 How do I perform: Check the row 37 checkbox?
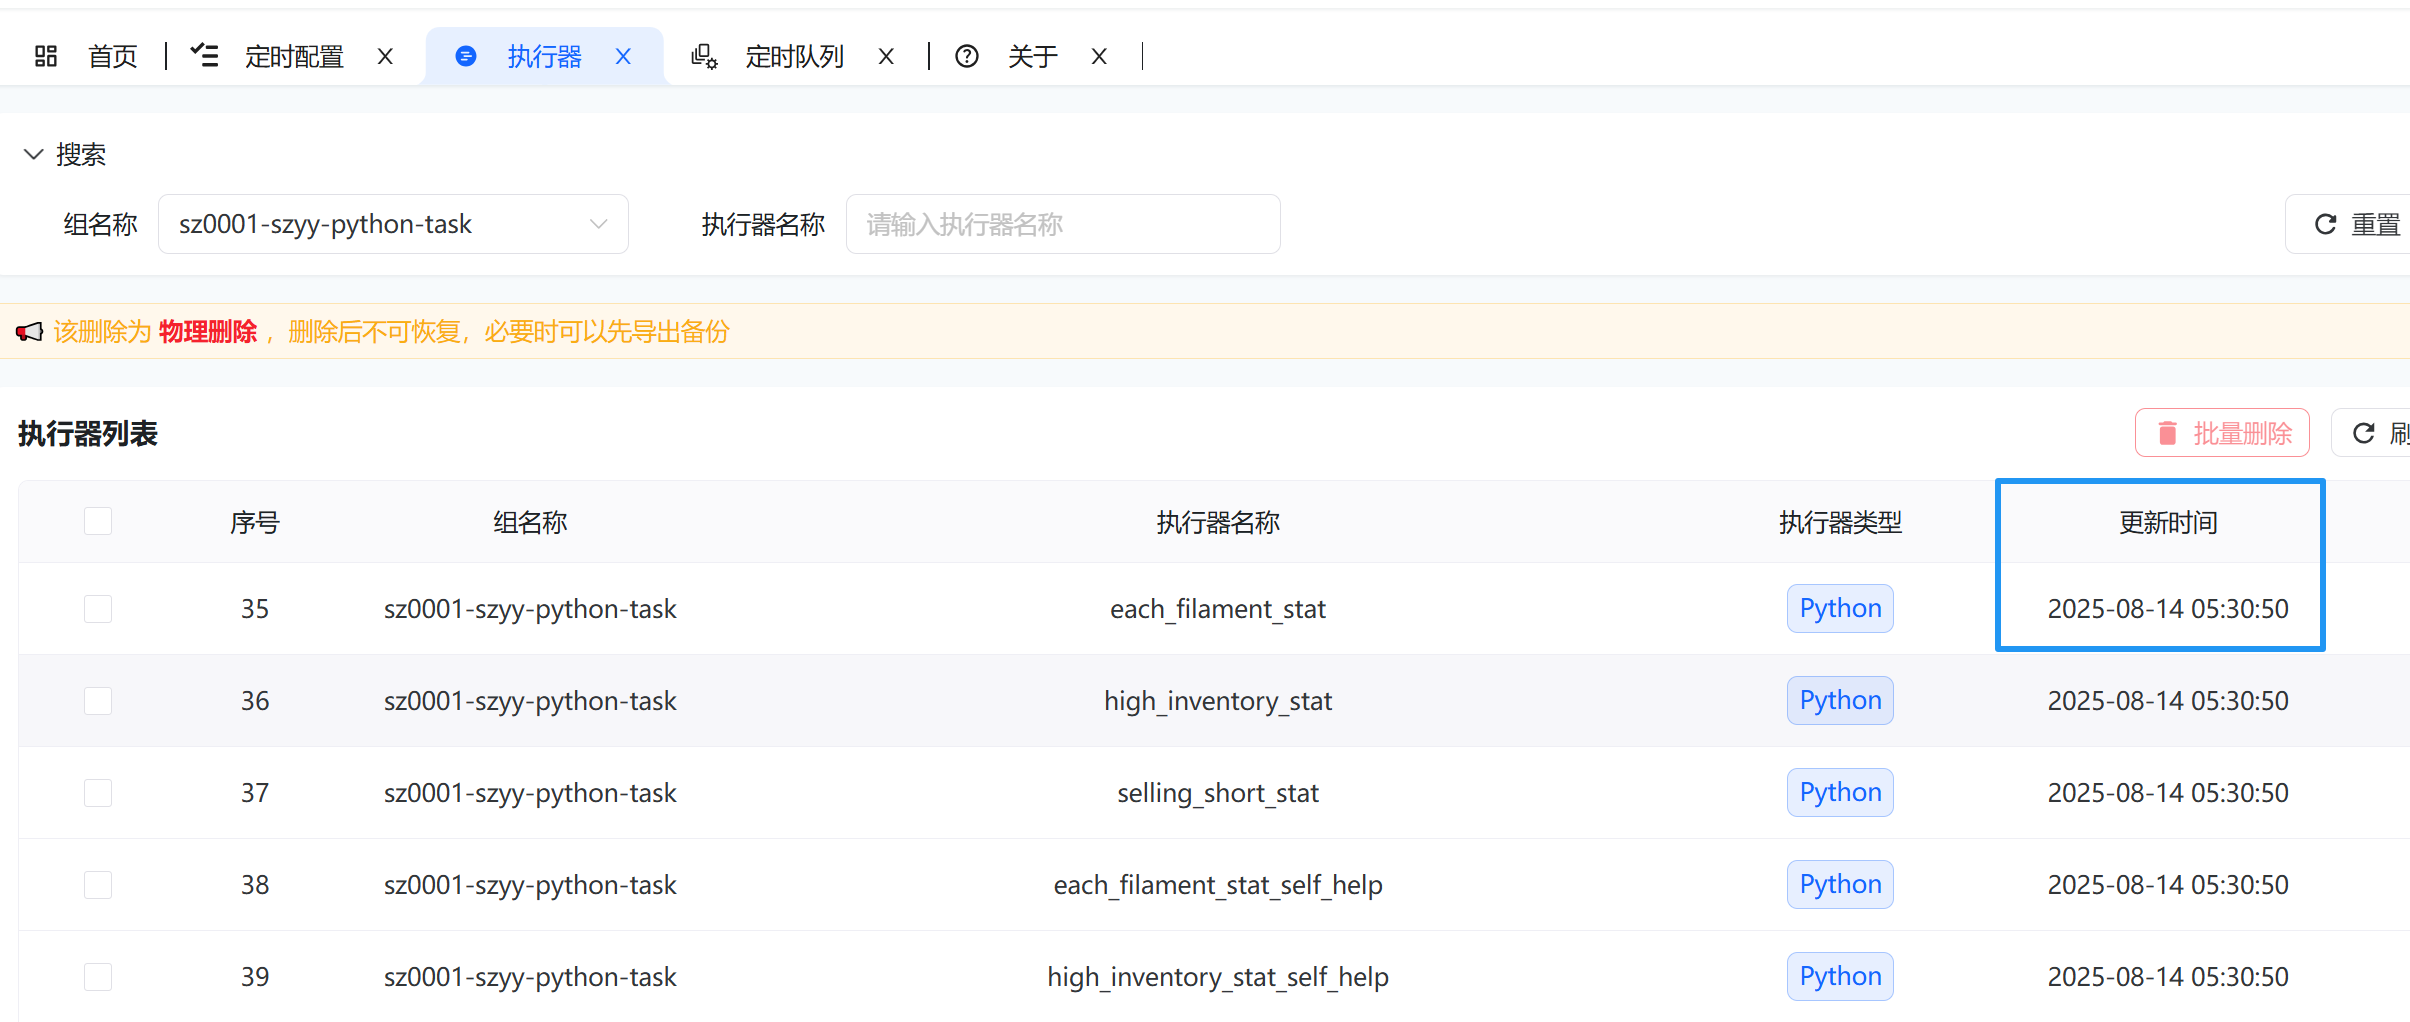tap(98, 793)
